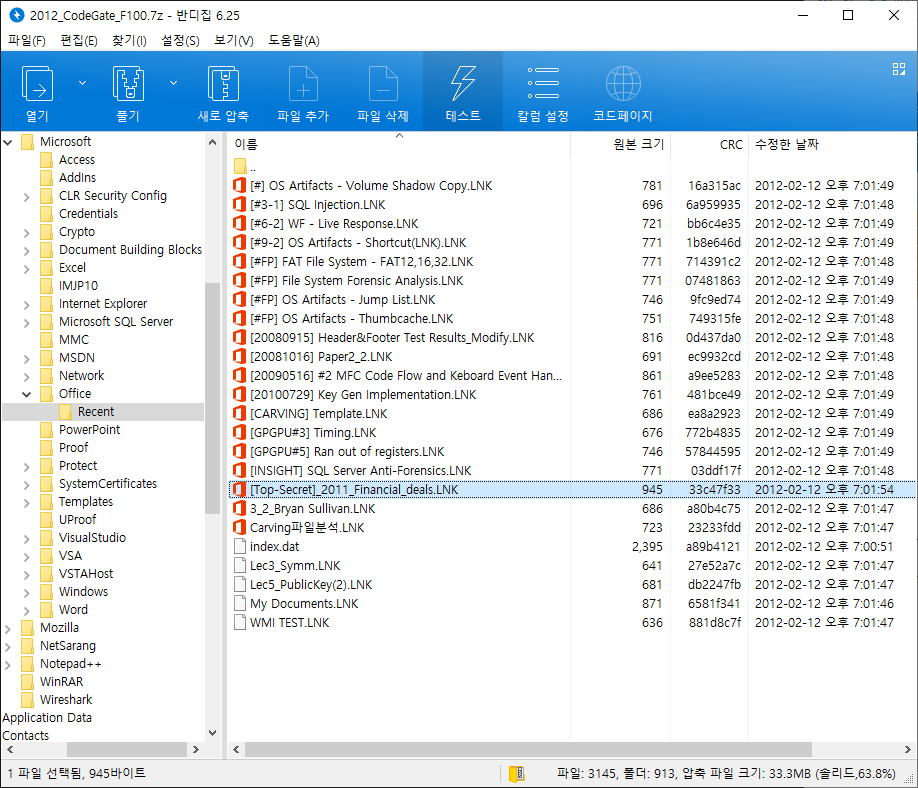Open the 보기(V) menu

pos(234,40)
